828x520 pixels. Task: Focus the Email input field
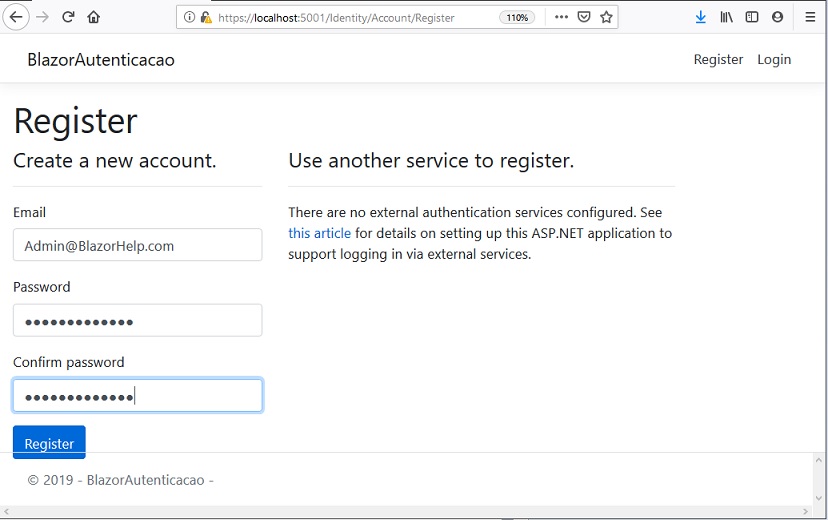(x=137, y=244)
